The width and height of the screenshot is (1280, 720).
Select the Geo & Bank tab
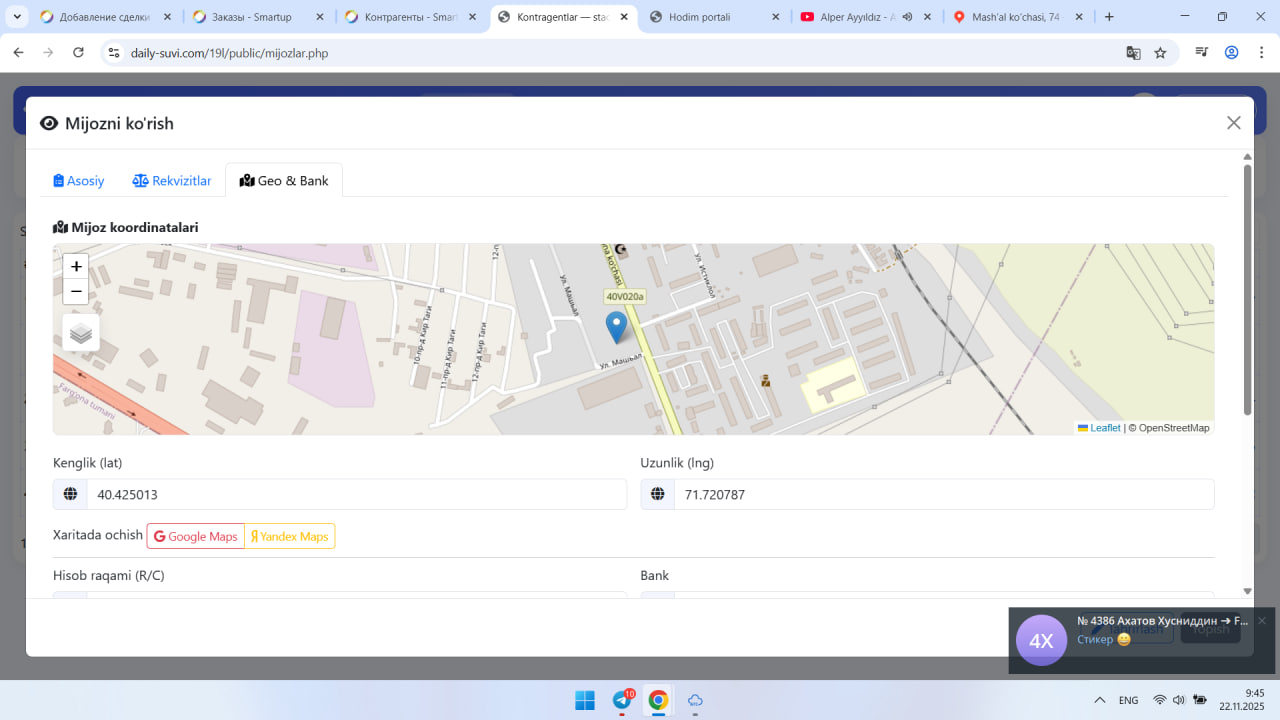coord(284,181)
